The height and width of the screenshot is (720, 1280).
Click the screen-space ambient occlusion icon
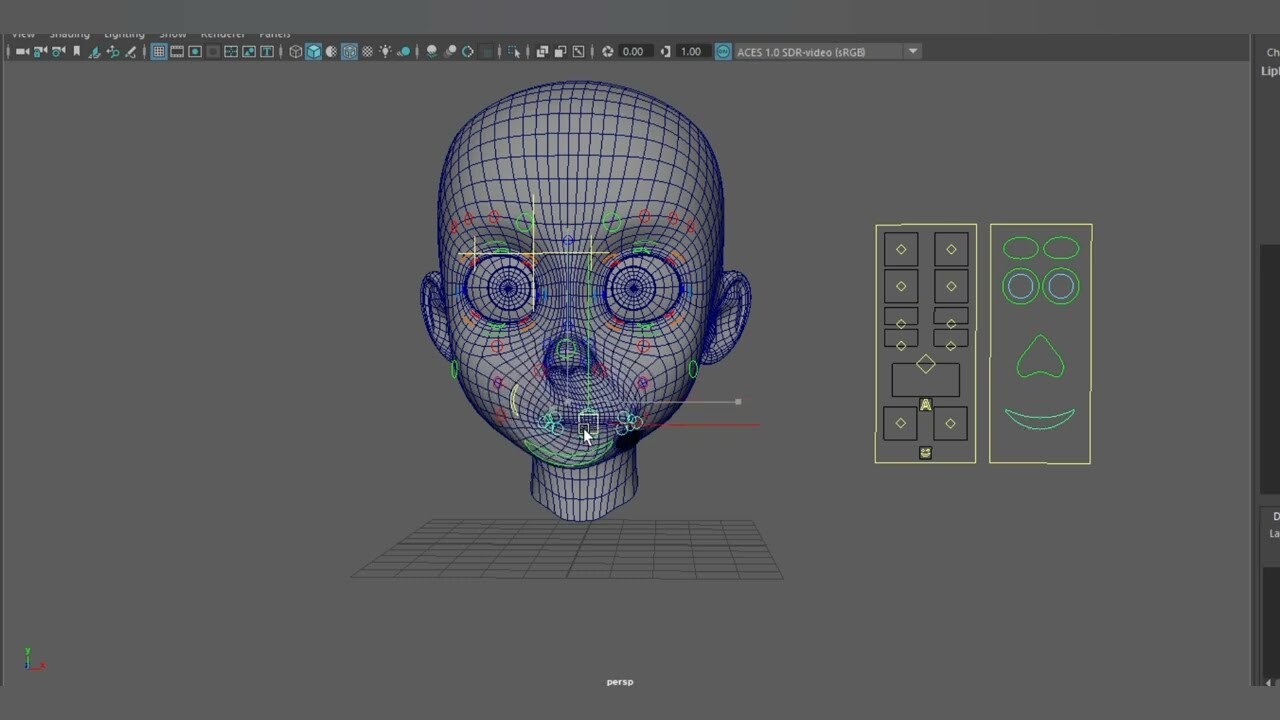pyautogui.click(x=432, y=51)
